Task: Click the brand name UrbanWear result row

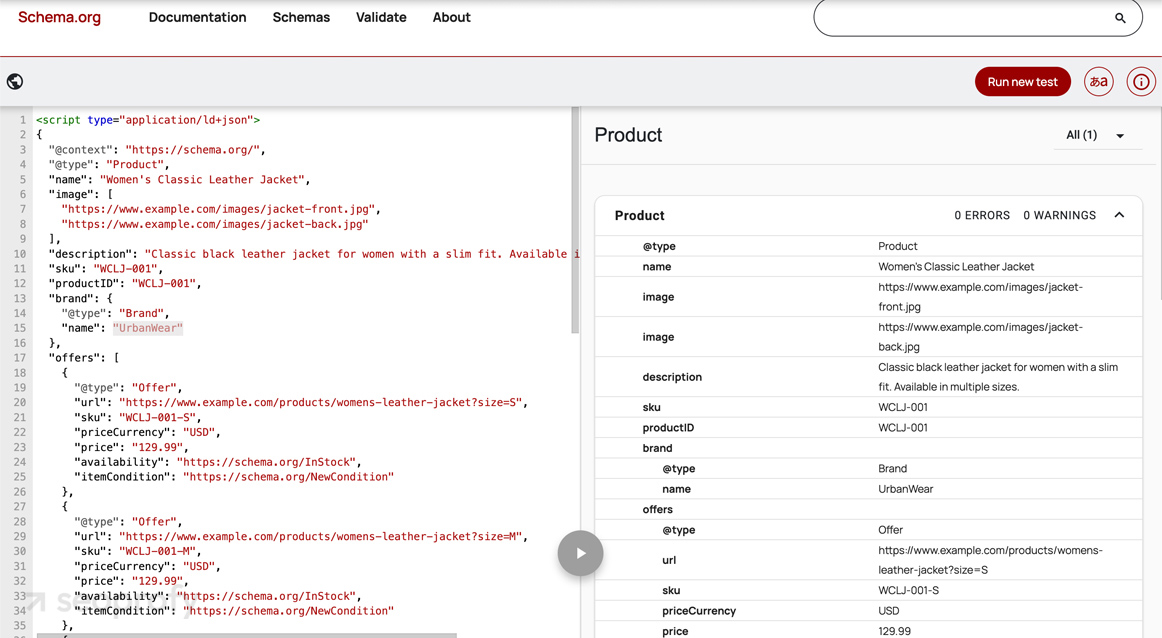Action: coord(869,489)
